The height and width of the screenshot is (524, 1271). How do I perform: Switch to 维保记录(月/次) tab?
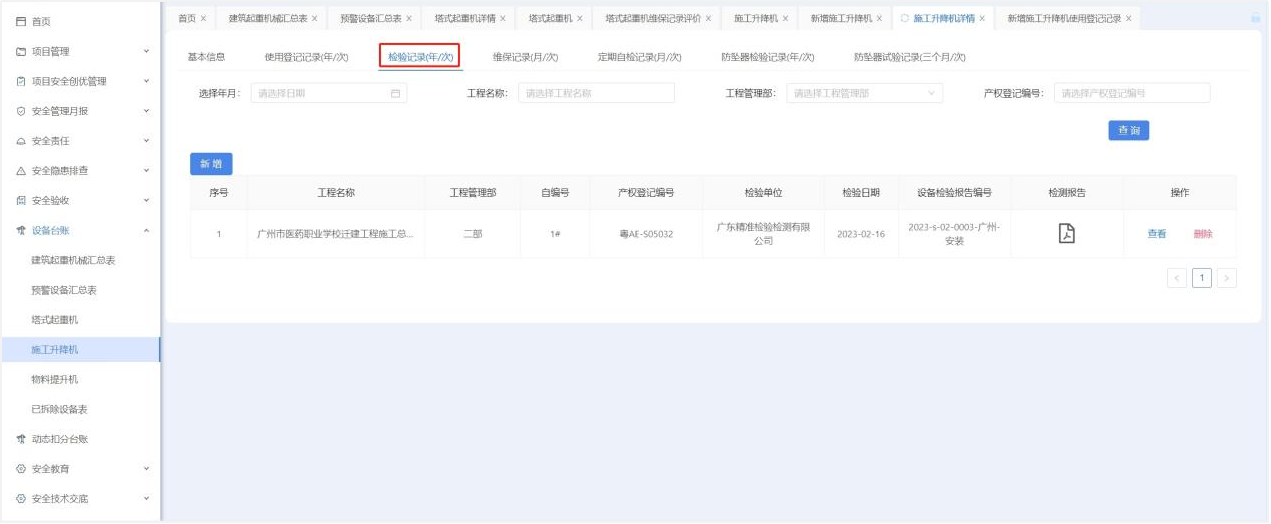click(x=525, y=57)
